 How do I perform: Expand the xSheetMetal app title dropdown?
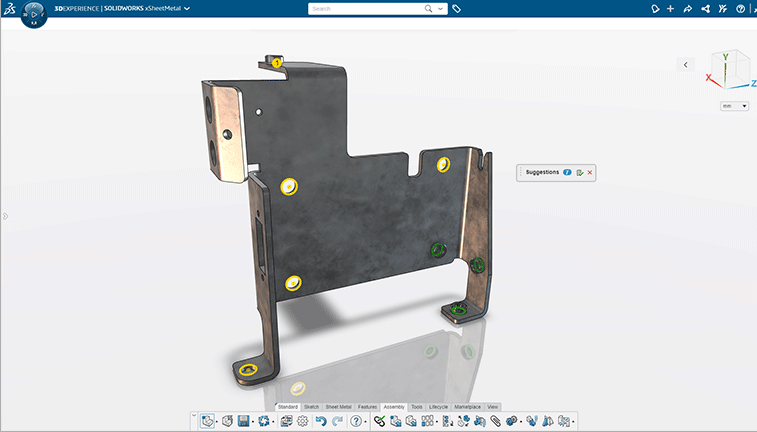(187, 8)
